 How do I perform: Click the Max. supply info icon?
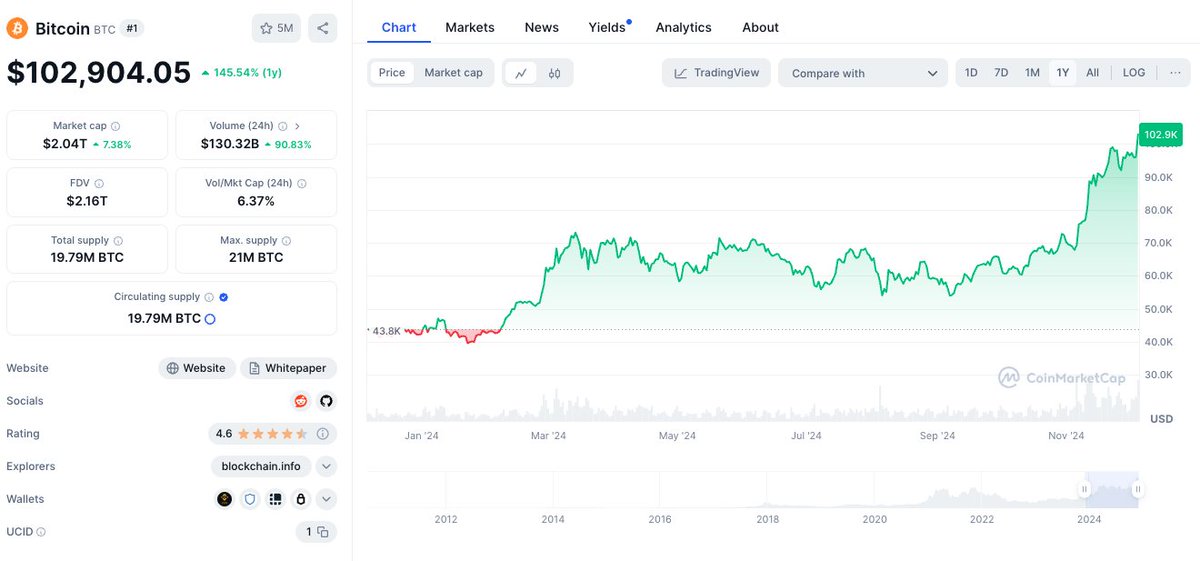(287, 241)
